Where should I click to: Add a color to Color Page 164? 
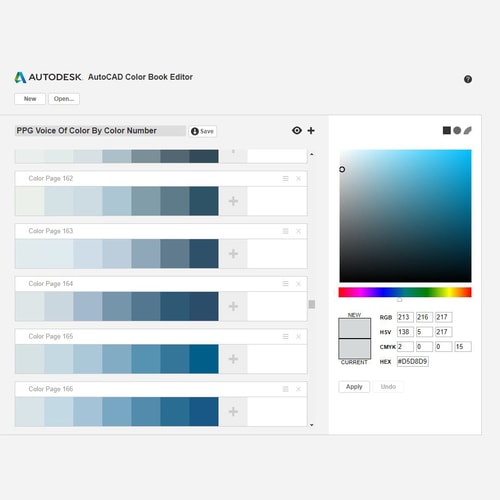tap(233, 306)
